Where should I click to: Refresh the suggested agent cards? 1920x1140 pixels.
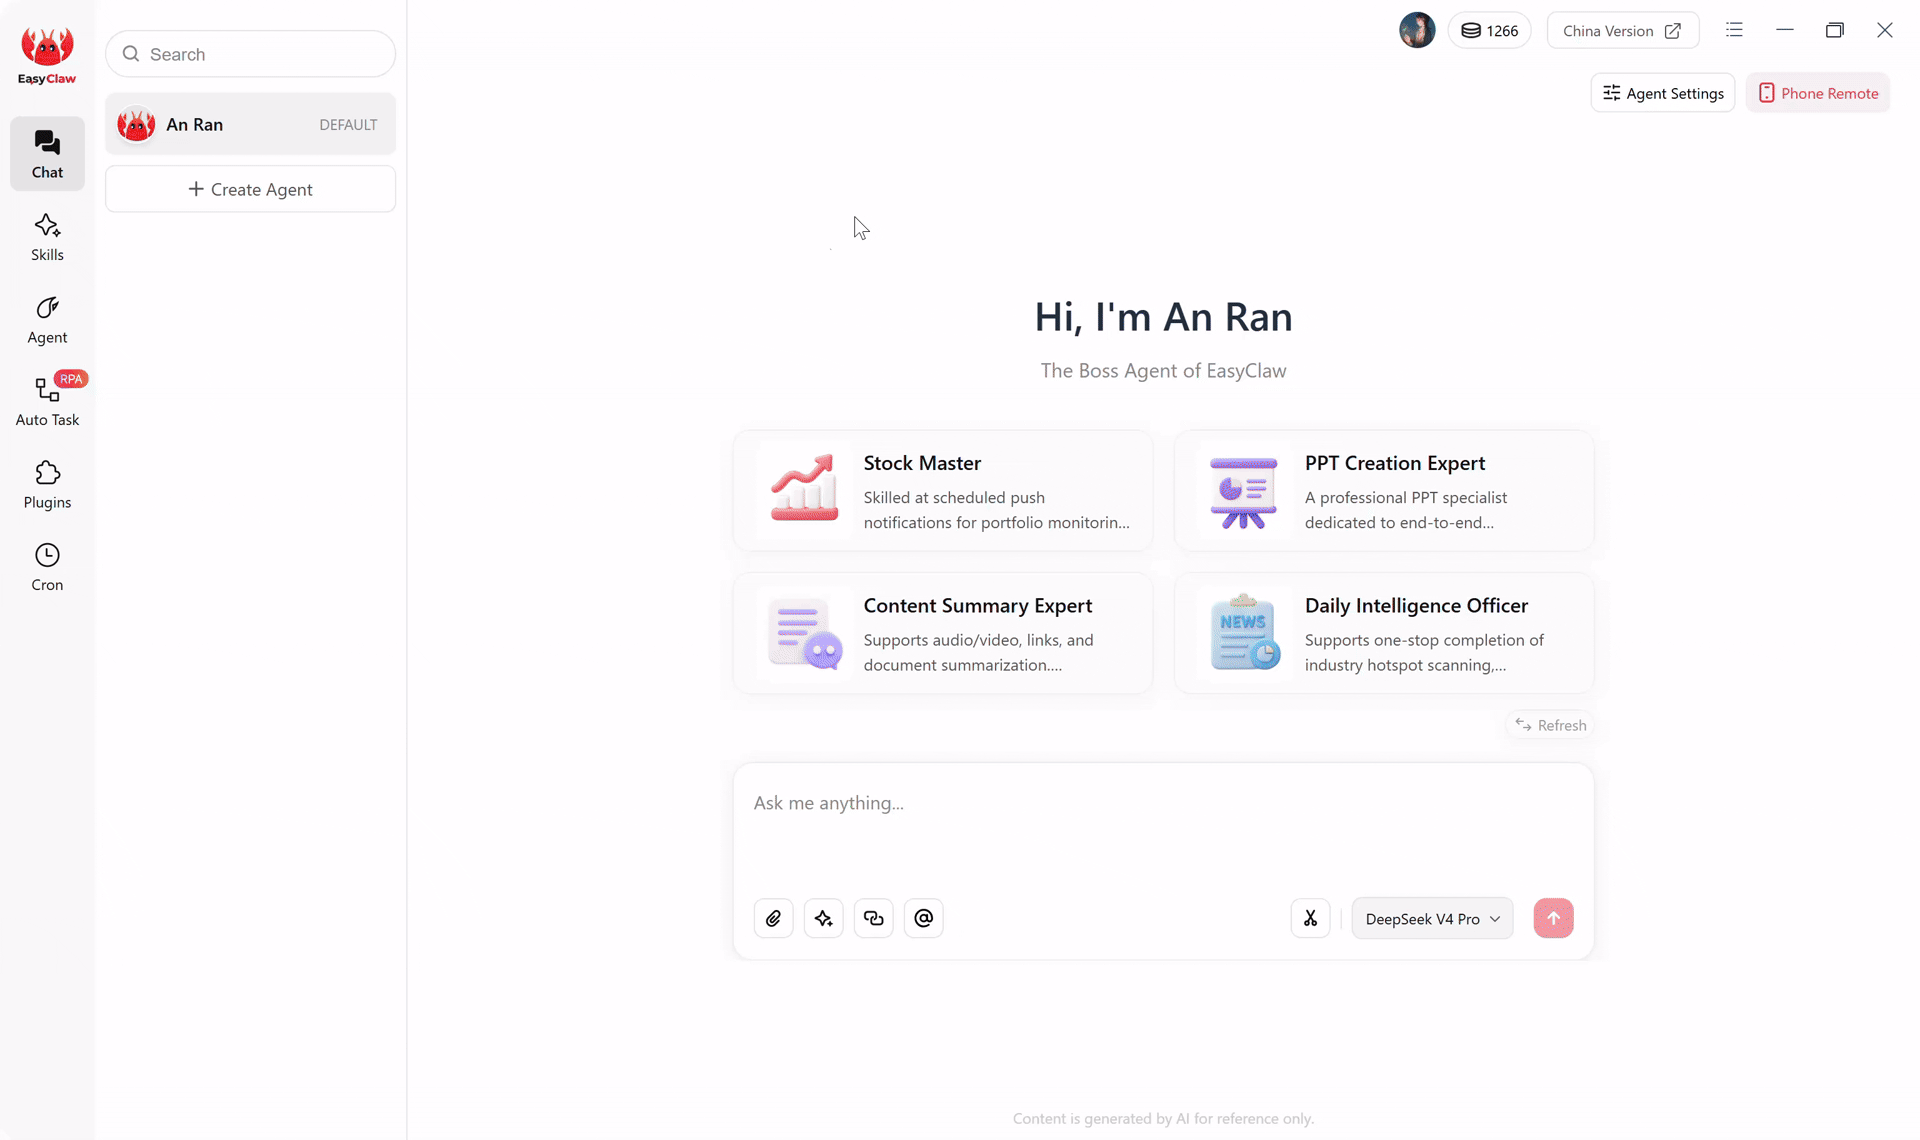coord(1550,725)
